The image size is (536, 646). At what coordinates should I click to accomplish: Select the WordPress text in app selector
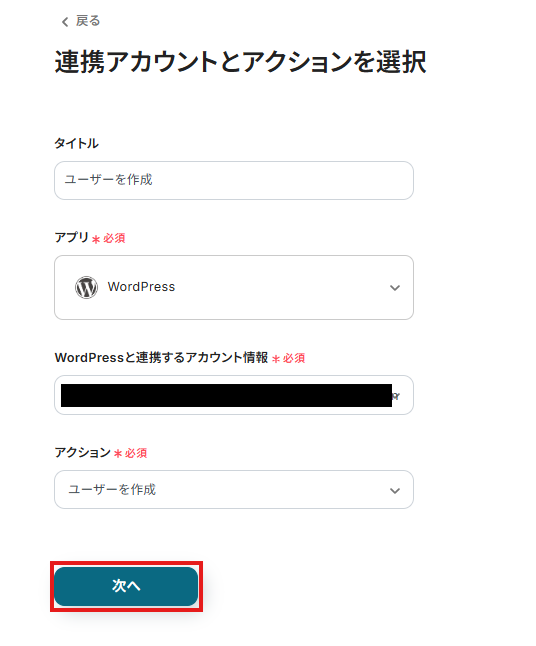(141, 287)
